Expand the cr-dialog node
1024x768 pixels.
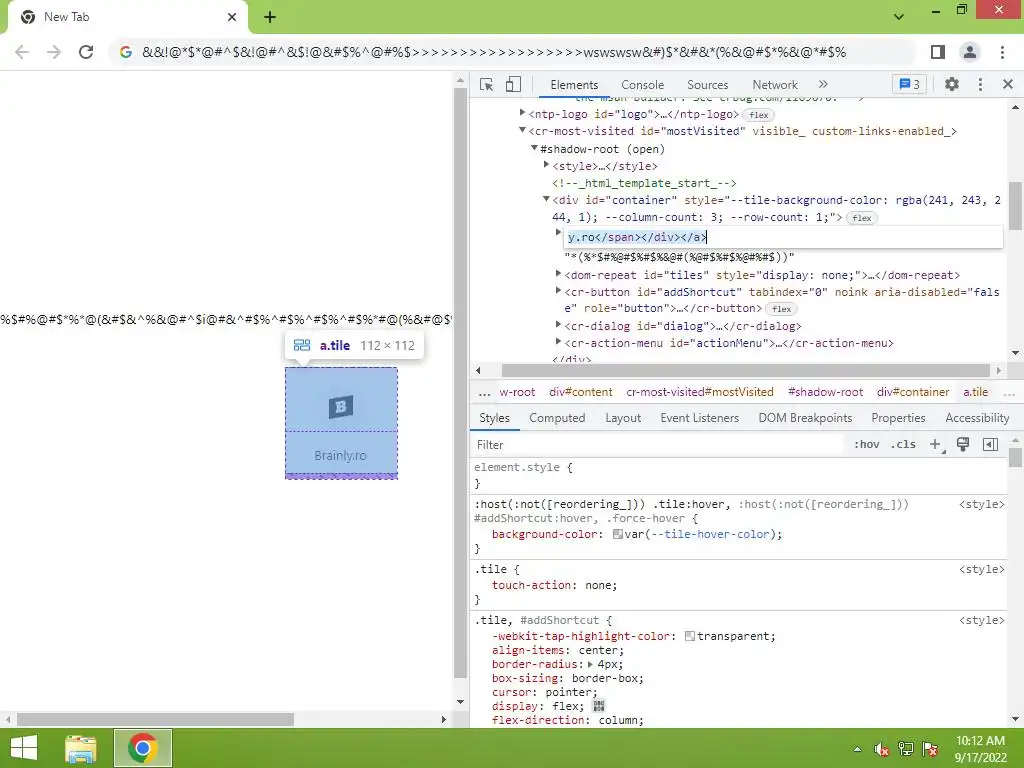pyautogui.click(x=558, y=325)
